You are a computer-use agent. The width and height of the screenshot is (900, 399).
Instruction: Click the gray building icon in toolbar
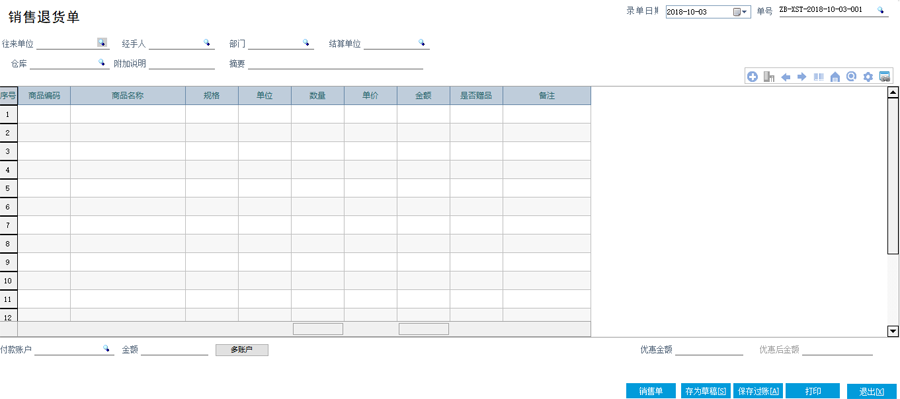pos(769,76)
